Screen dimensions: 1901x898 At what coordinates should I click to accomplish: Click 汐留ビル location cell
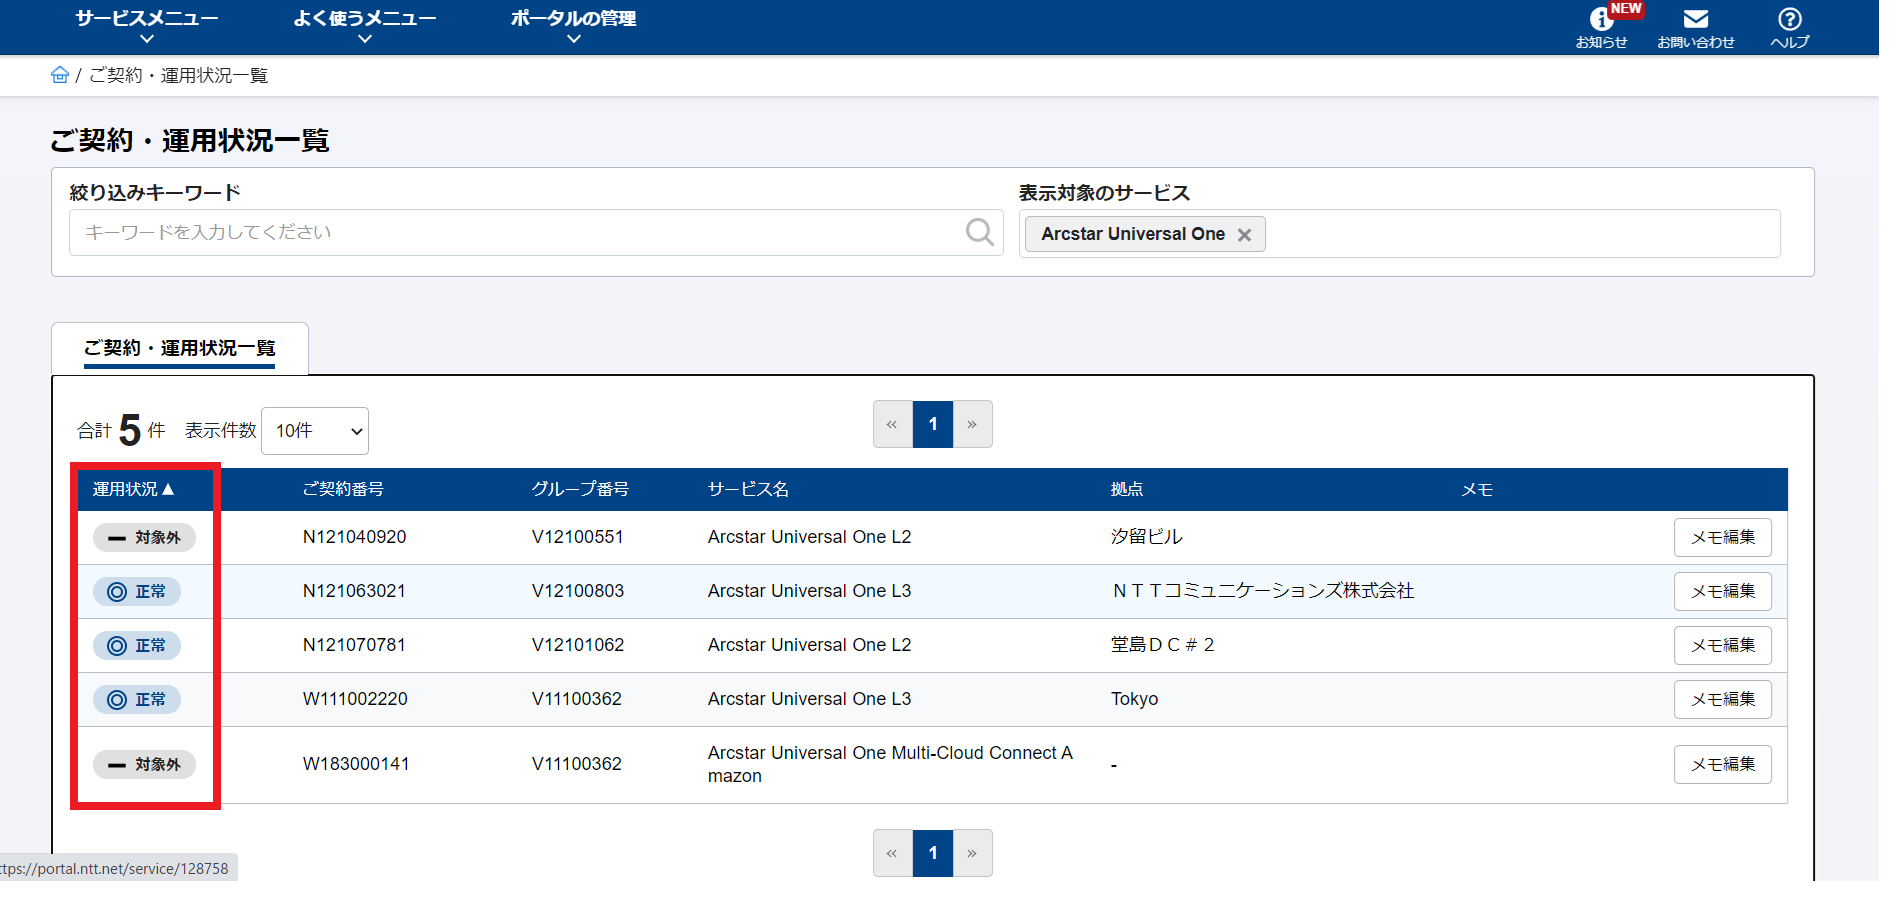click(x=1146, y=537)
